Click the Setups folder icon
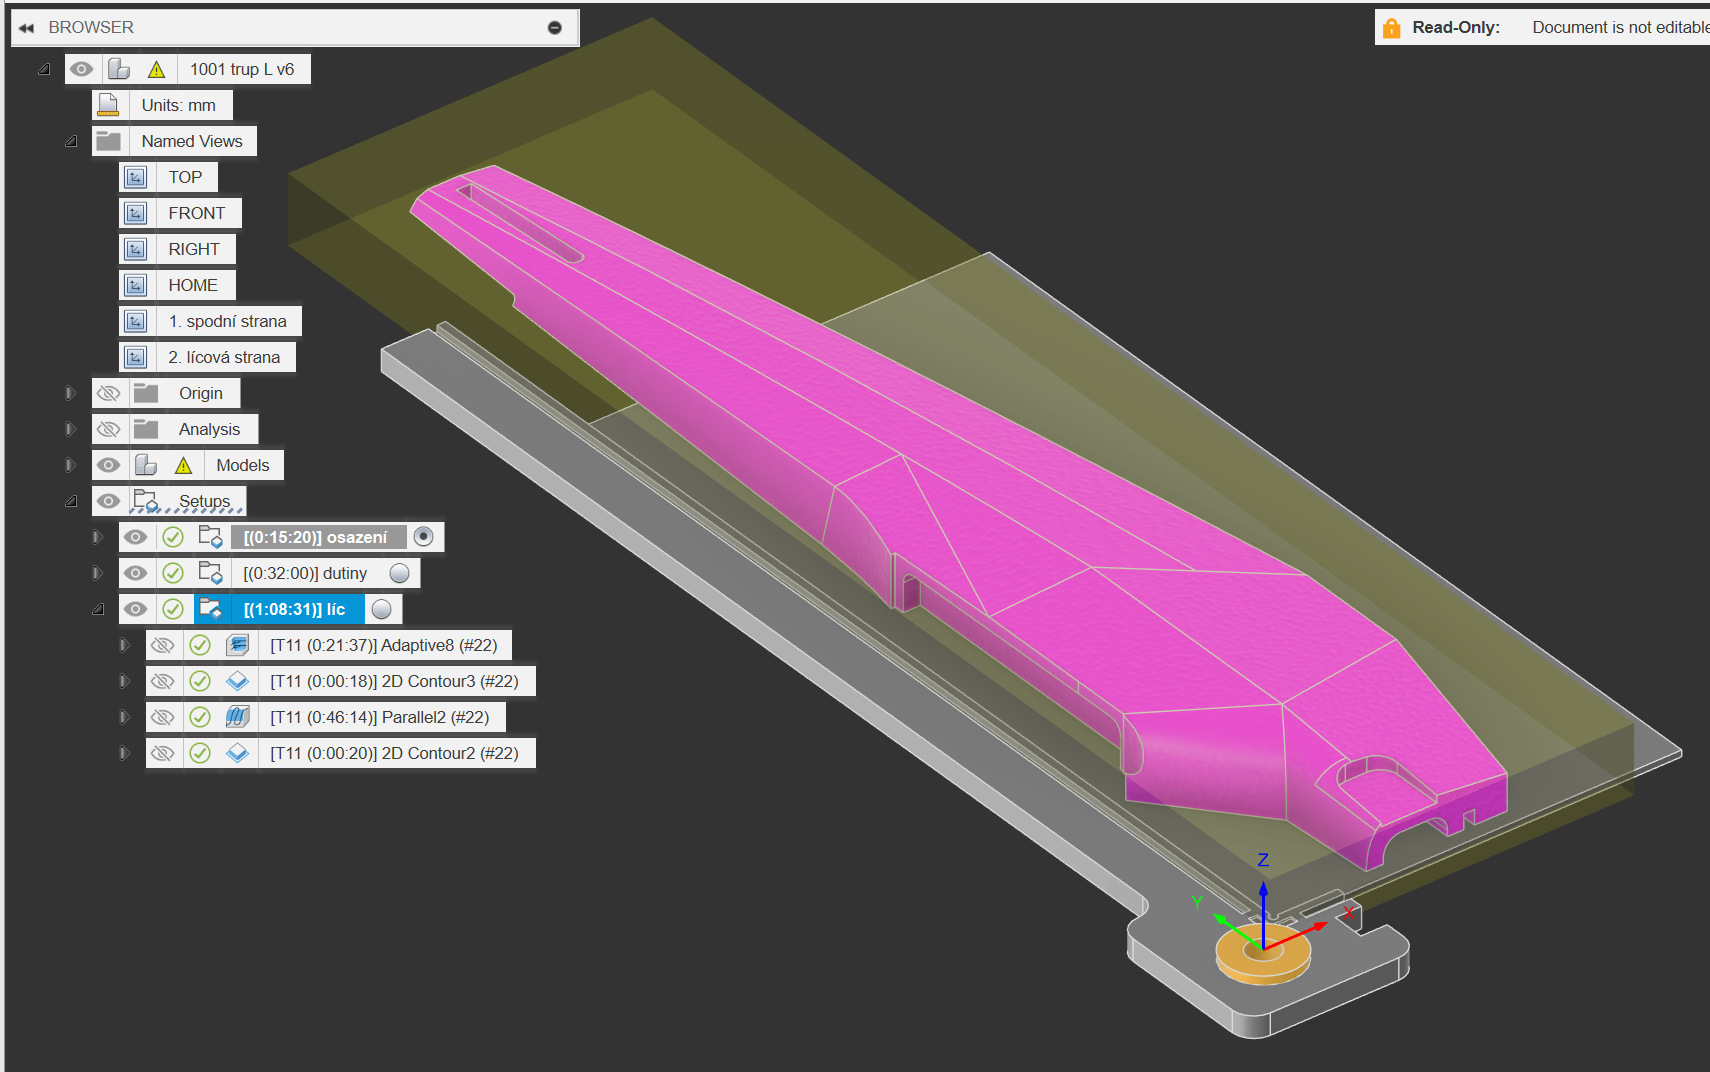 pos(146,500)
